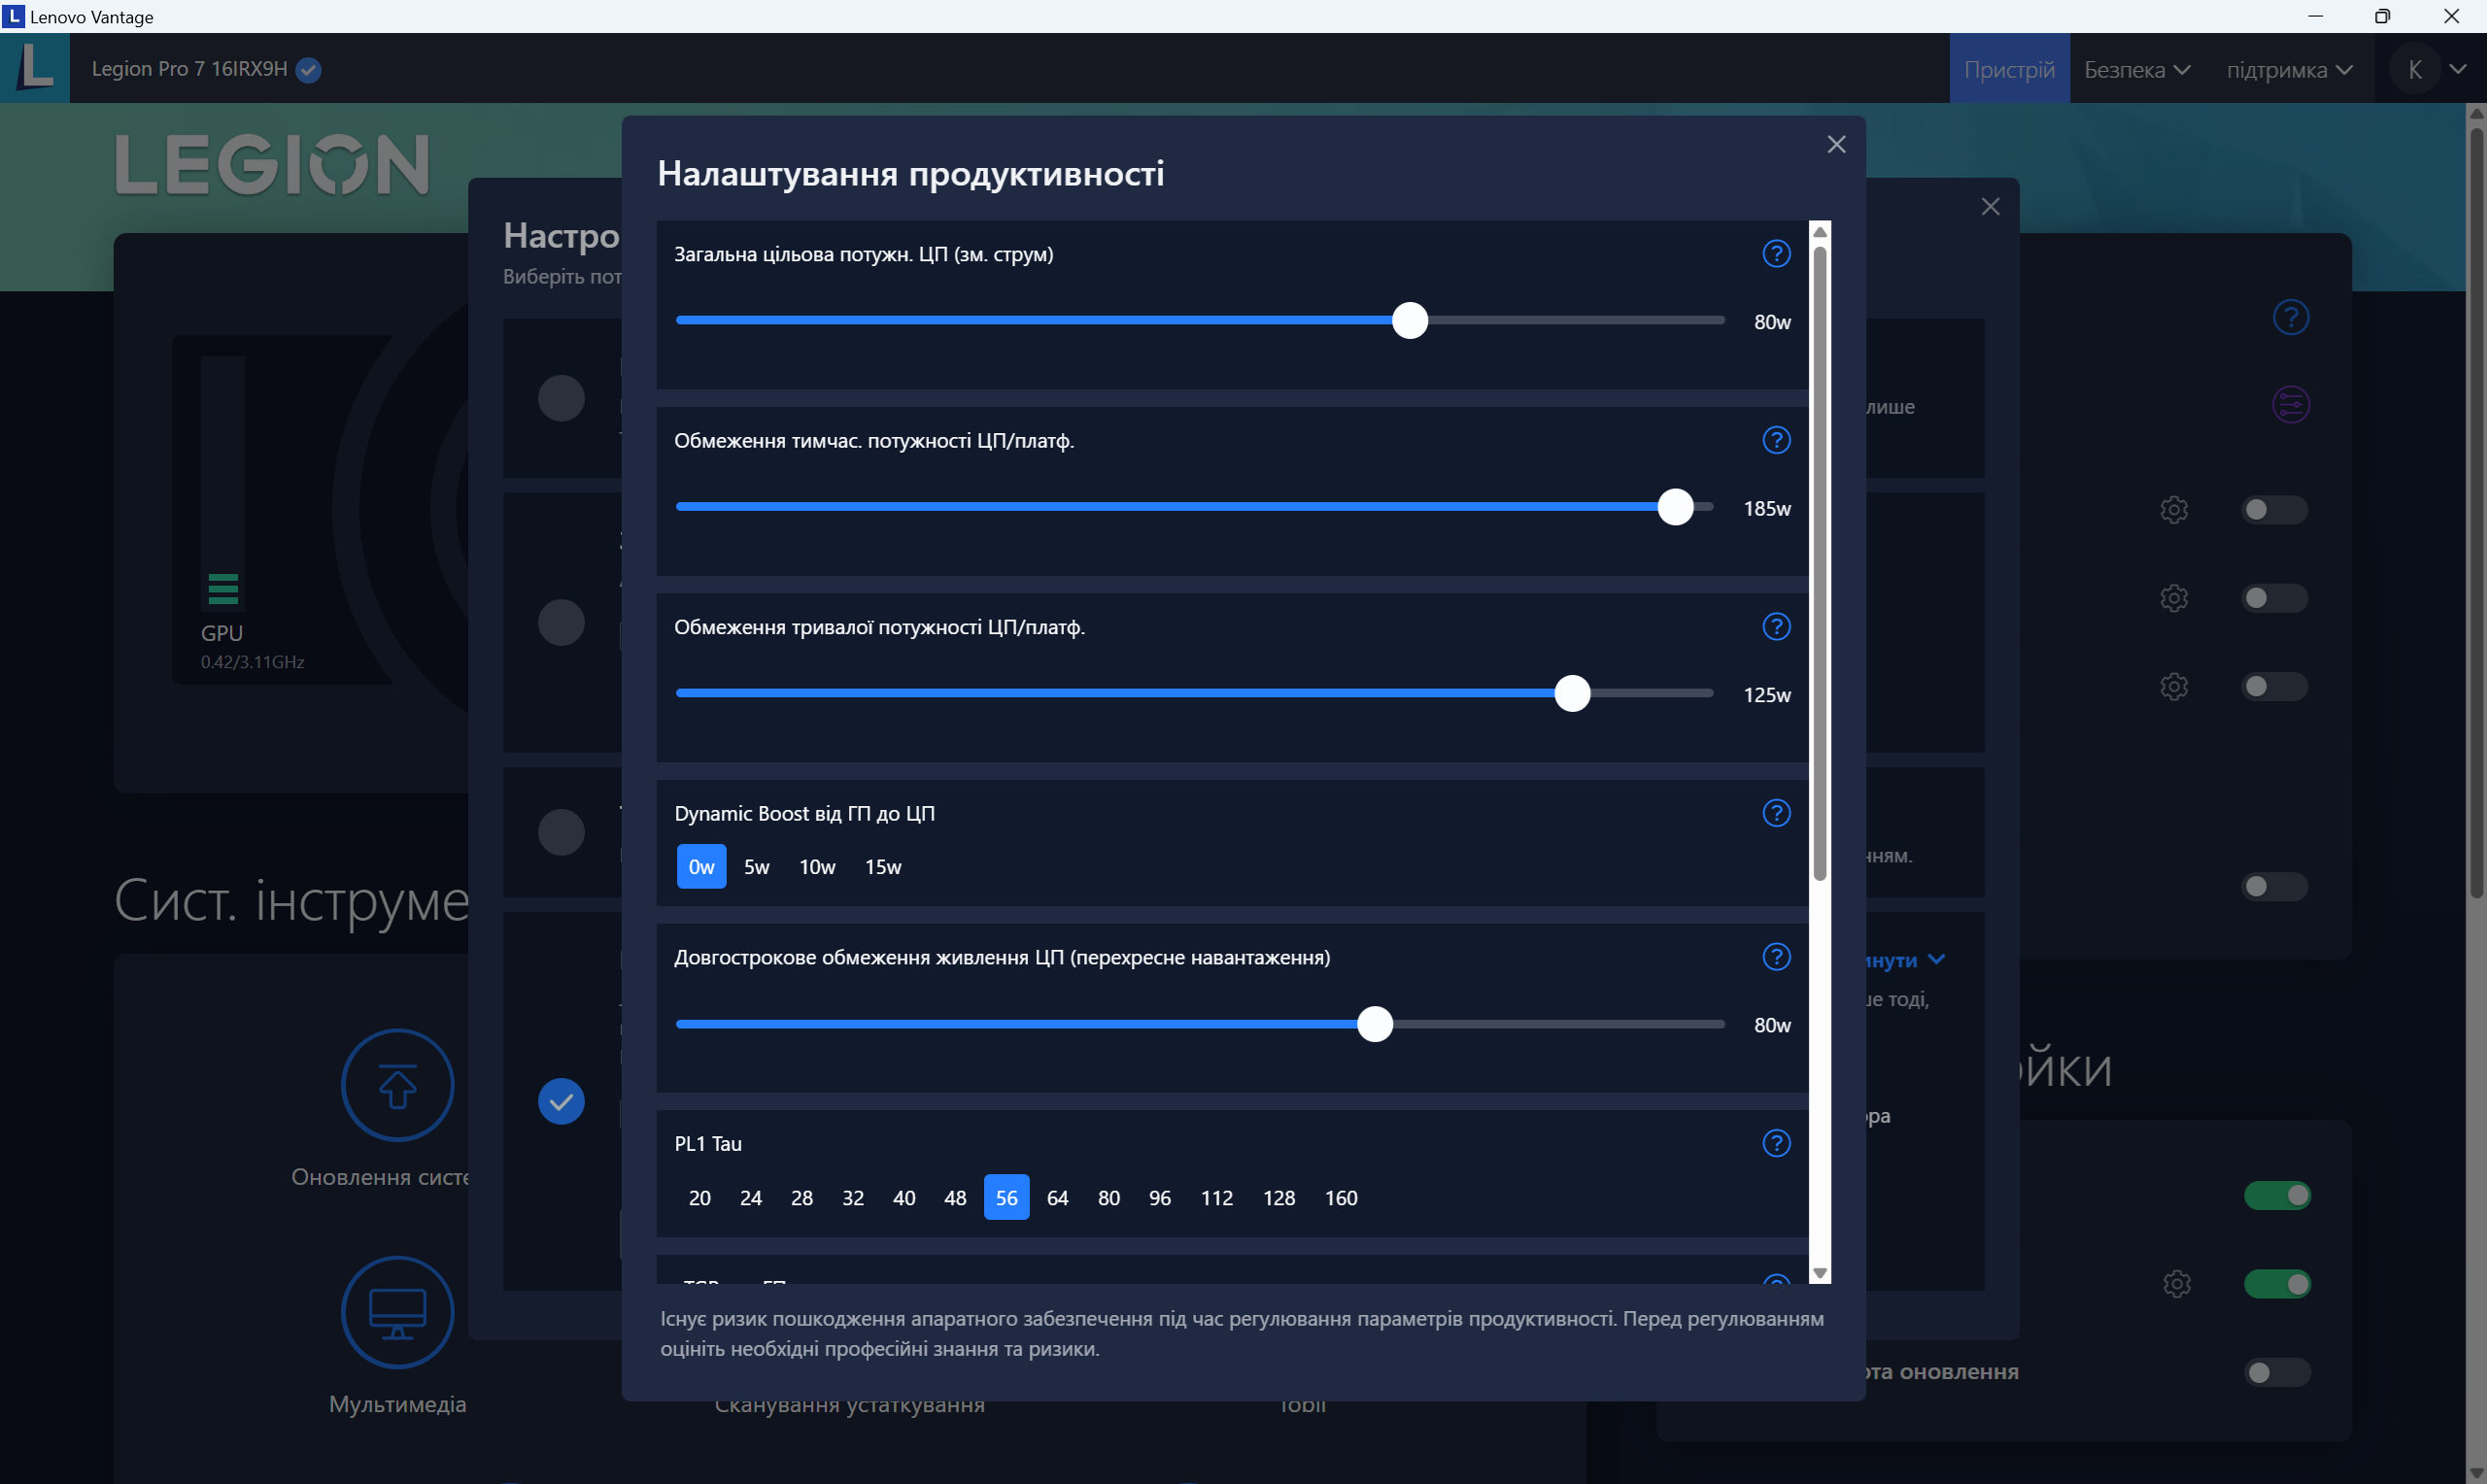This screenshot has height=1484, width=2487.
Task: Click the System Update upload icon
Action: [x=397, y=1085]
